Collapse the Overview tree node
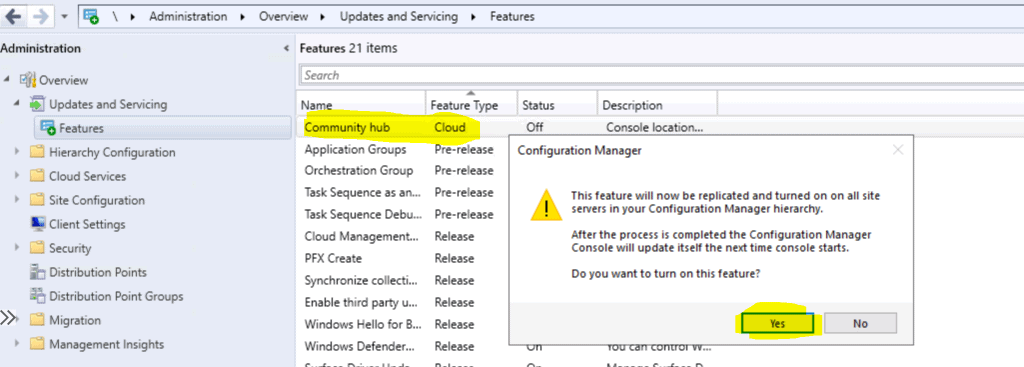1024x367 pixels. (7, 80)
